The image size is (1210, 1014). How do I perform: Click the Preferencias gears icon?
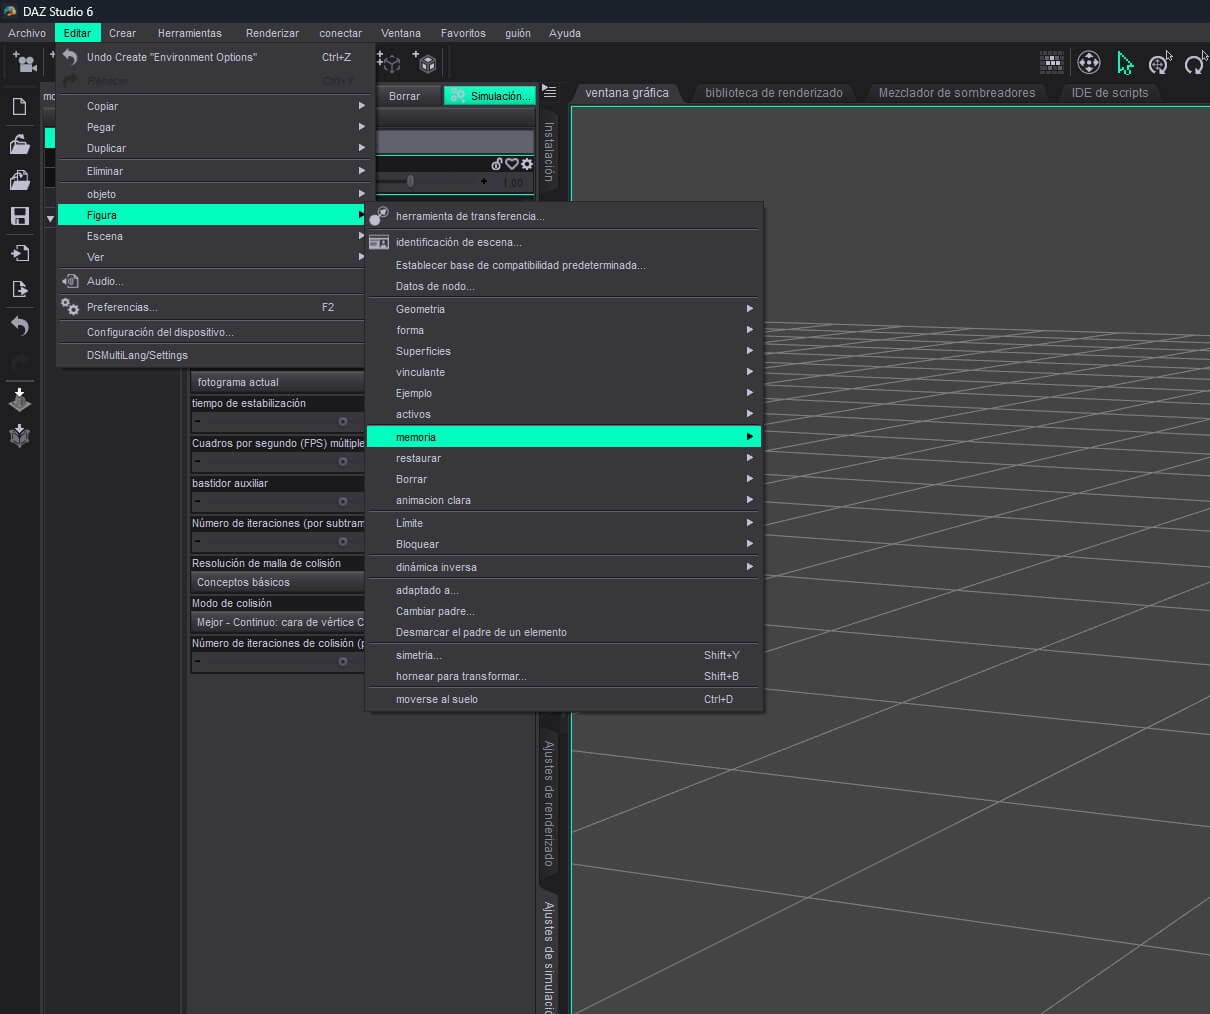point(70,307)
